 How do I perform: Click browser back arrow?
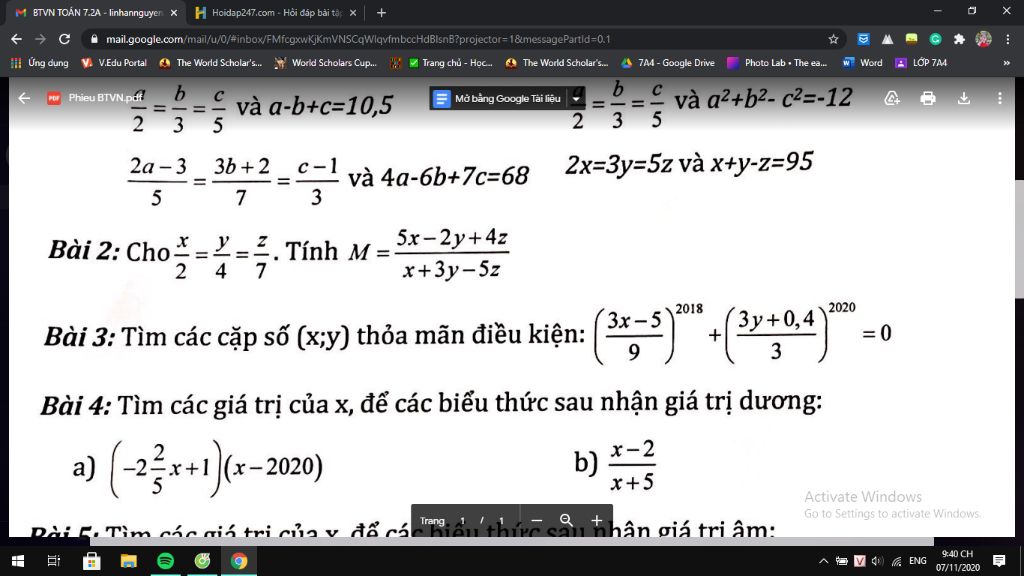pos(16,39)
